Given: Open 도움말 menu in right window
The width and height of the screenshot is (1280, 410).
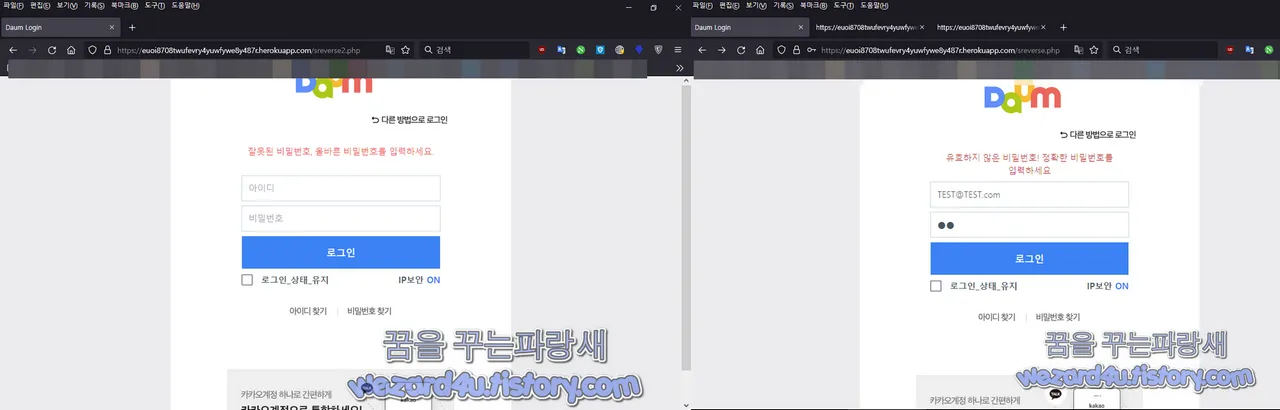Looking at the screenshot, I should click(x=873, y=6).
